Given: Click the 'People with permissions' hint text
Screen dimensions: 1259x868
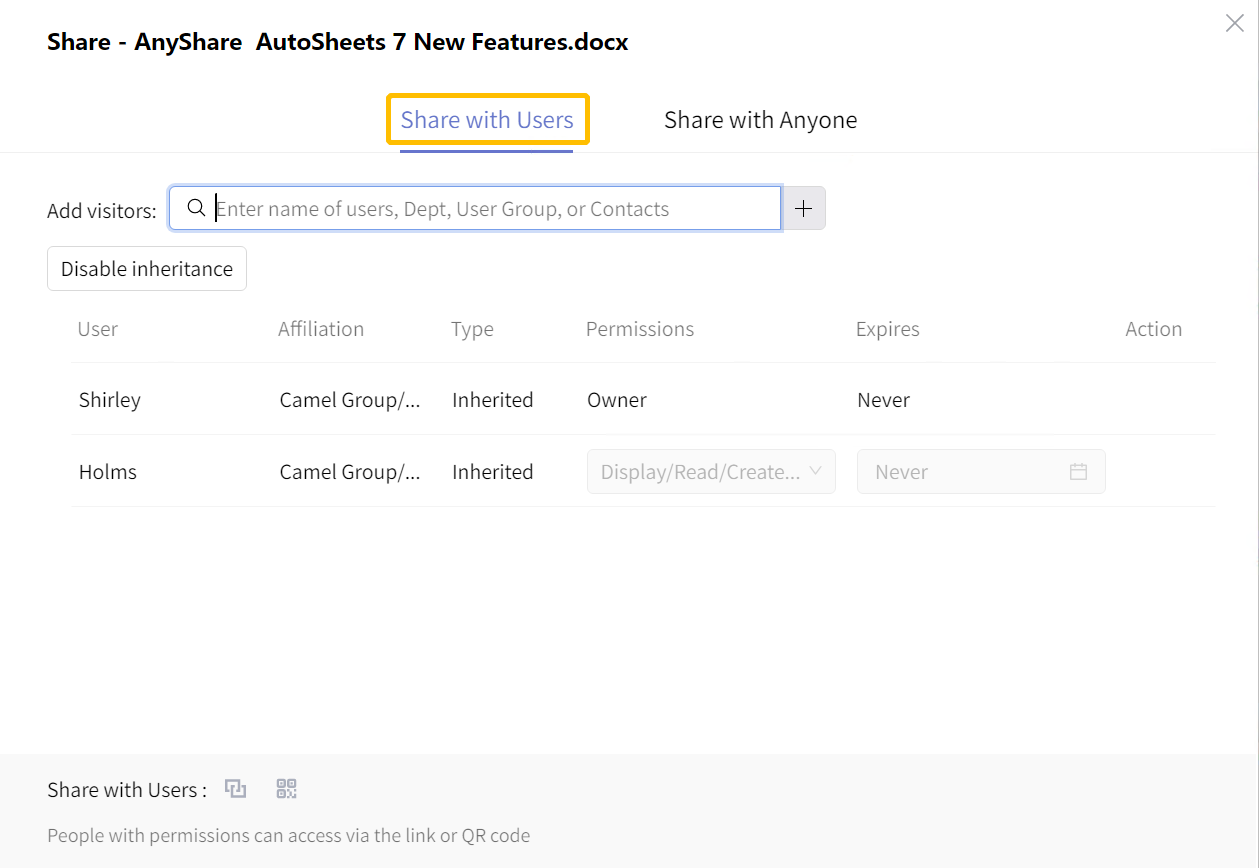Looking at the screenshot, I should (289, 835).
